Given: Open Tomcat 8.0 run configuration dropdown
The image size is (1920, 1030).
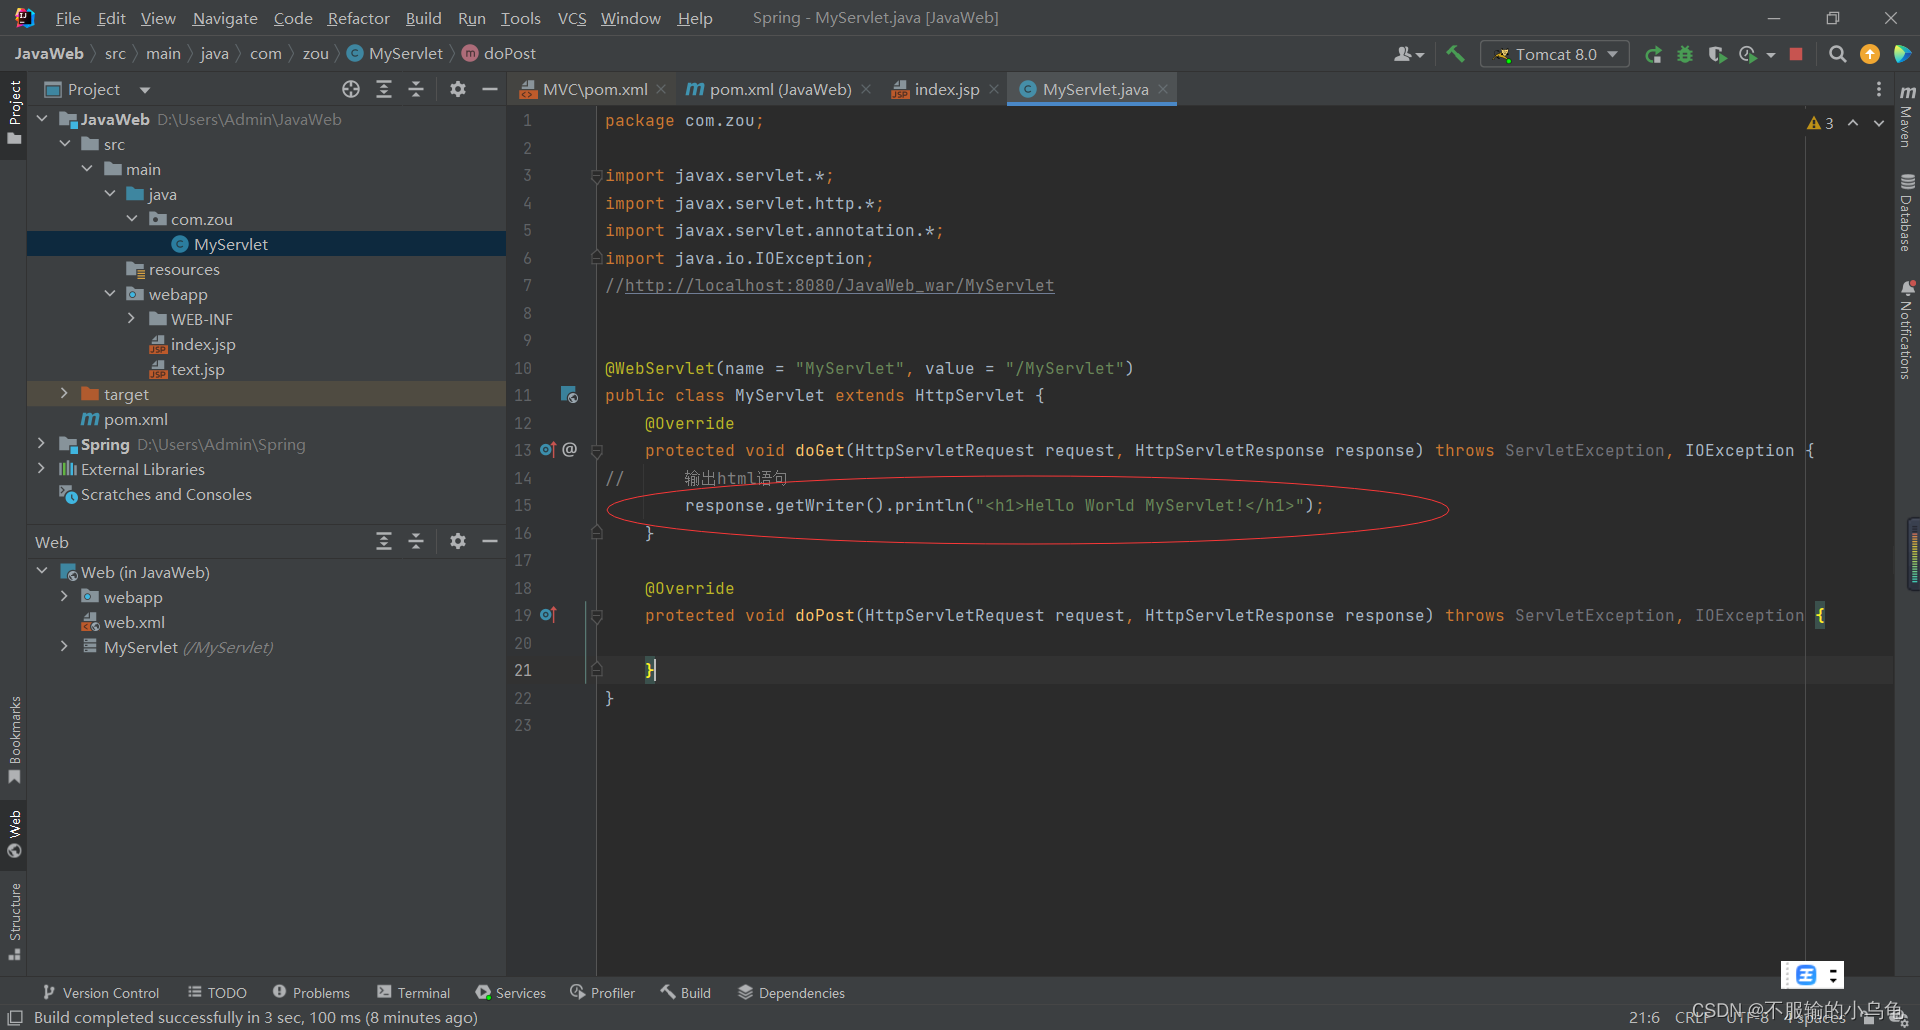Looking at the screenshot, I should [x=1555, y=54].
